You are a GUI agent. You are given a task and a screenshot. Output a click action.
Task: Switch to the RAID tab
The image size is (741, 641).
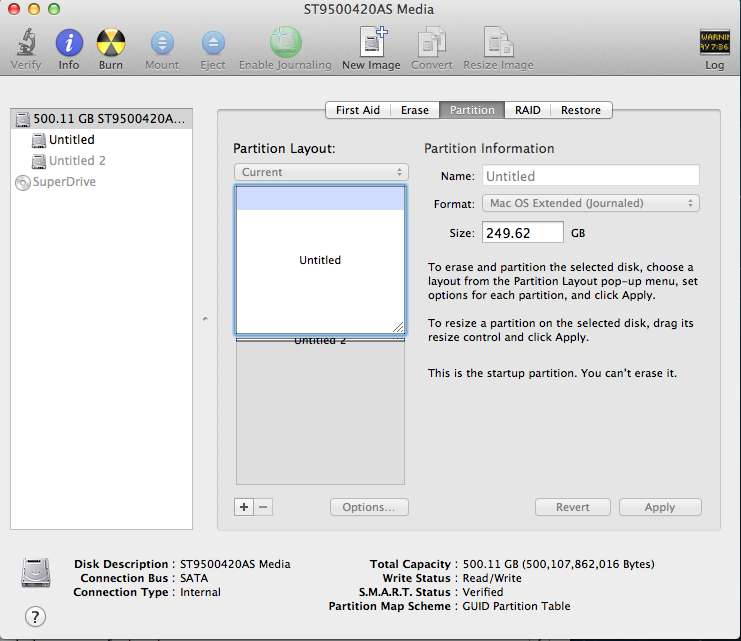[527, 110]
